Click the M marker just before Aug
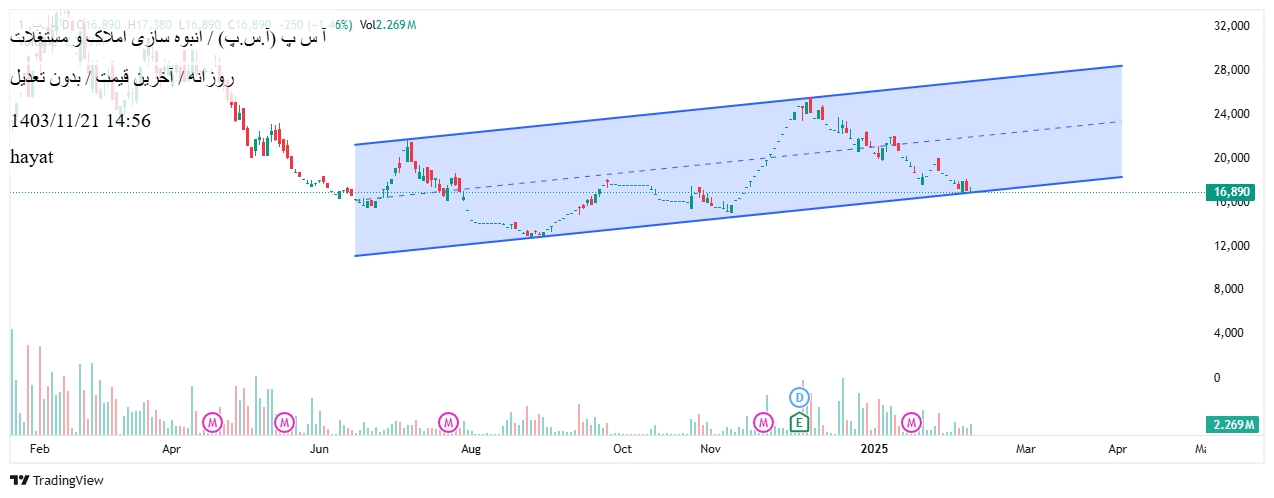The width and height of the screenshot is (1274, 498). pyautogui.click(x=450, y=423)
